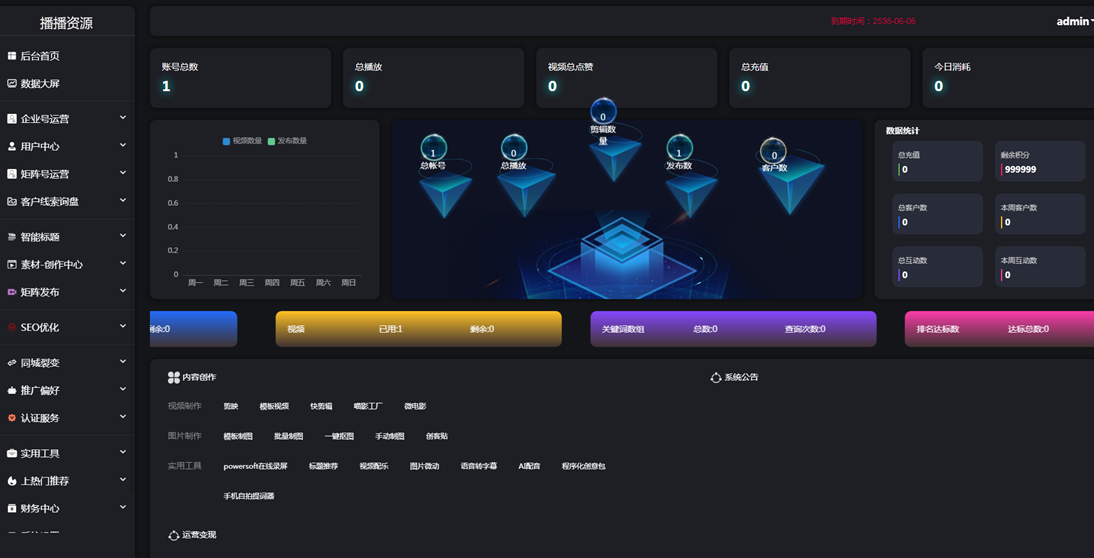The width and height of the screenshot is (1094, 558).
Task: Expand the 财务中心 sidebar chevron
Action: coord(123,508)
